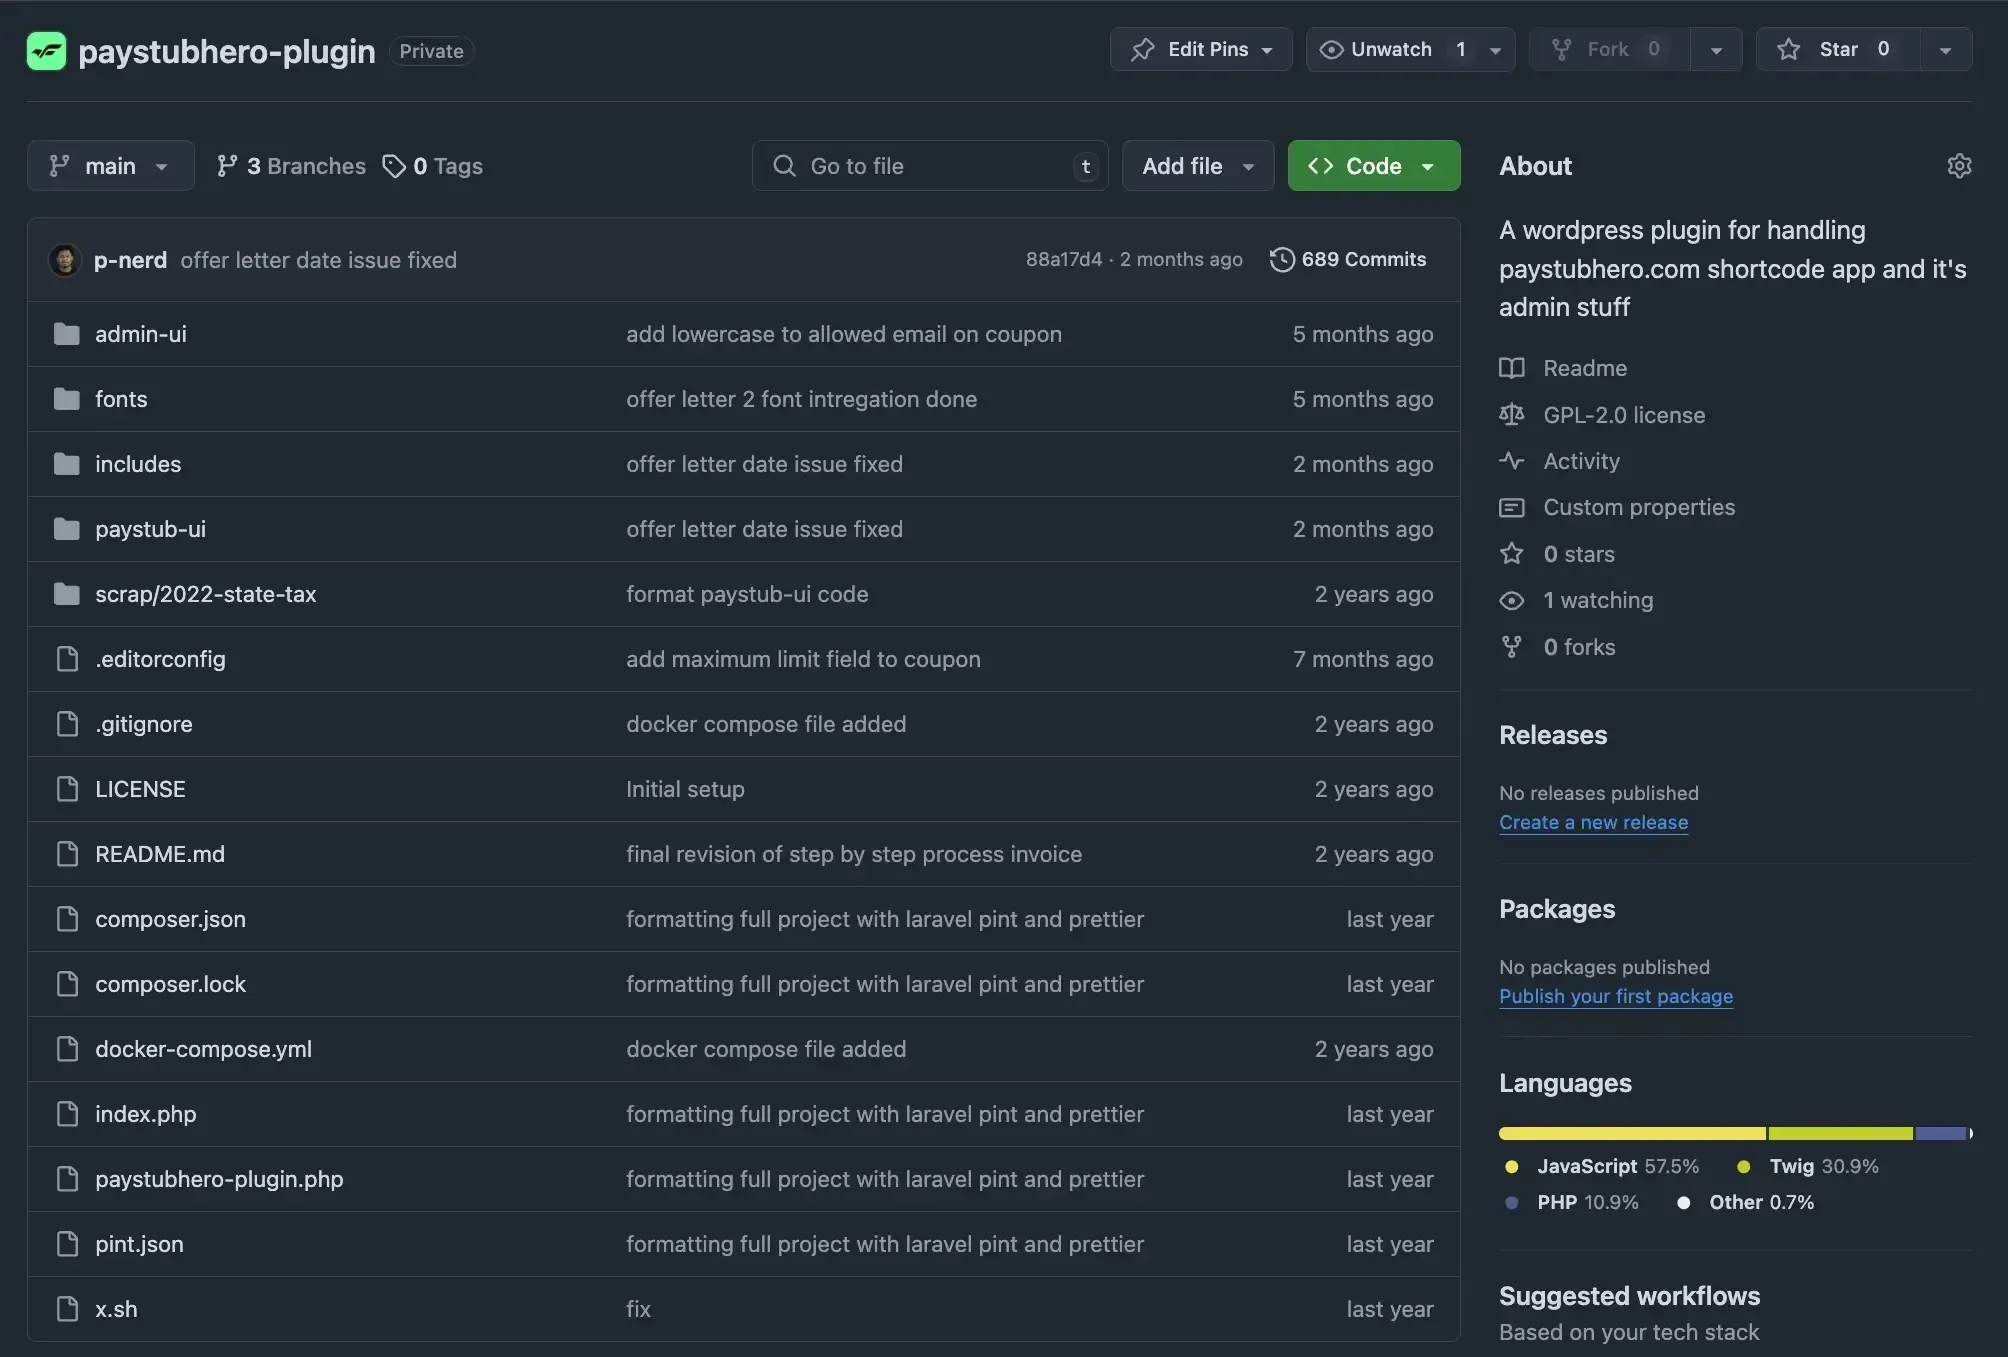
Task: Click JavaScript 57.5% language entry
Action: 1602,1166
